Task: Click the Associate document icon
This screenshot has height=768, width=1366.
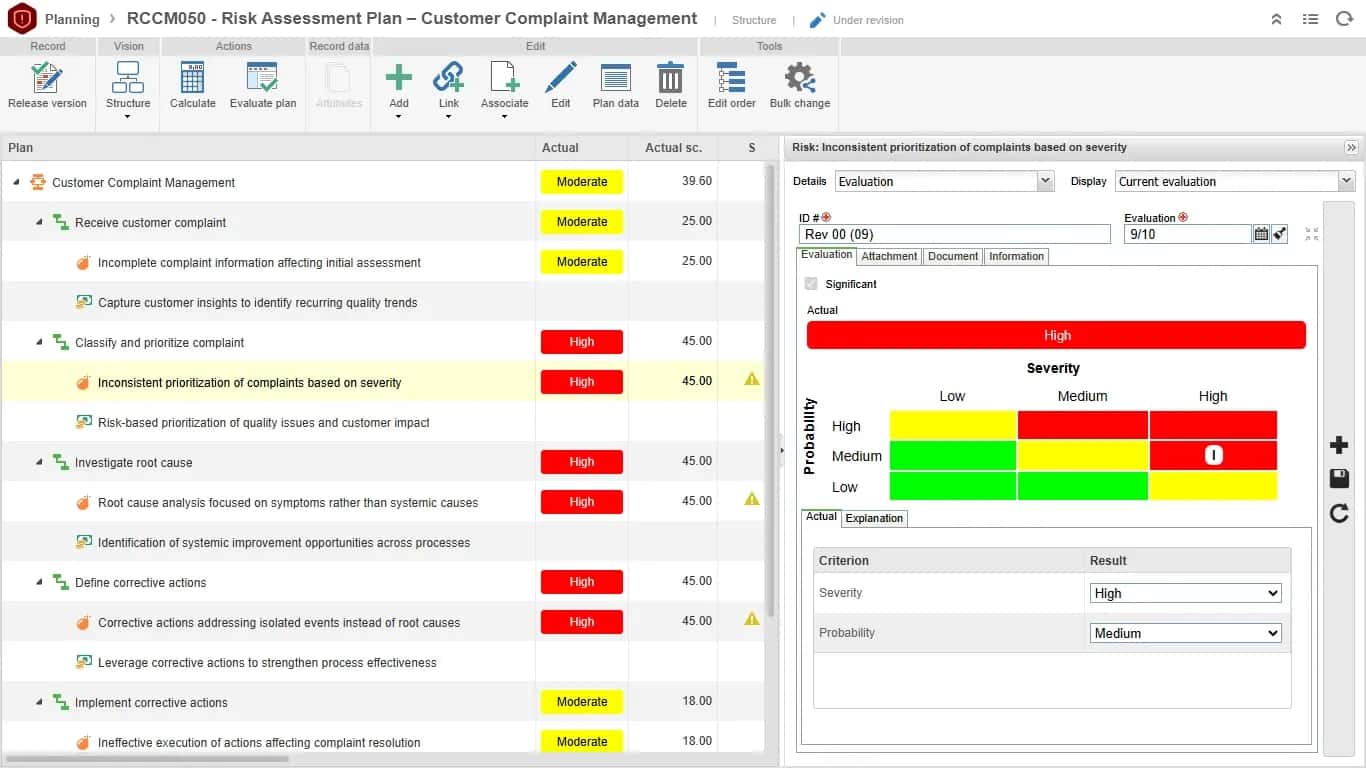Action: 504,78
